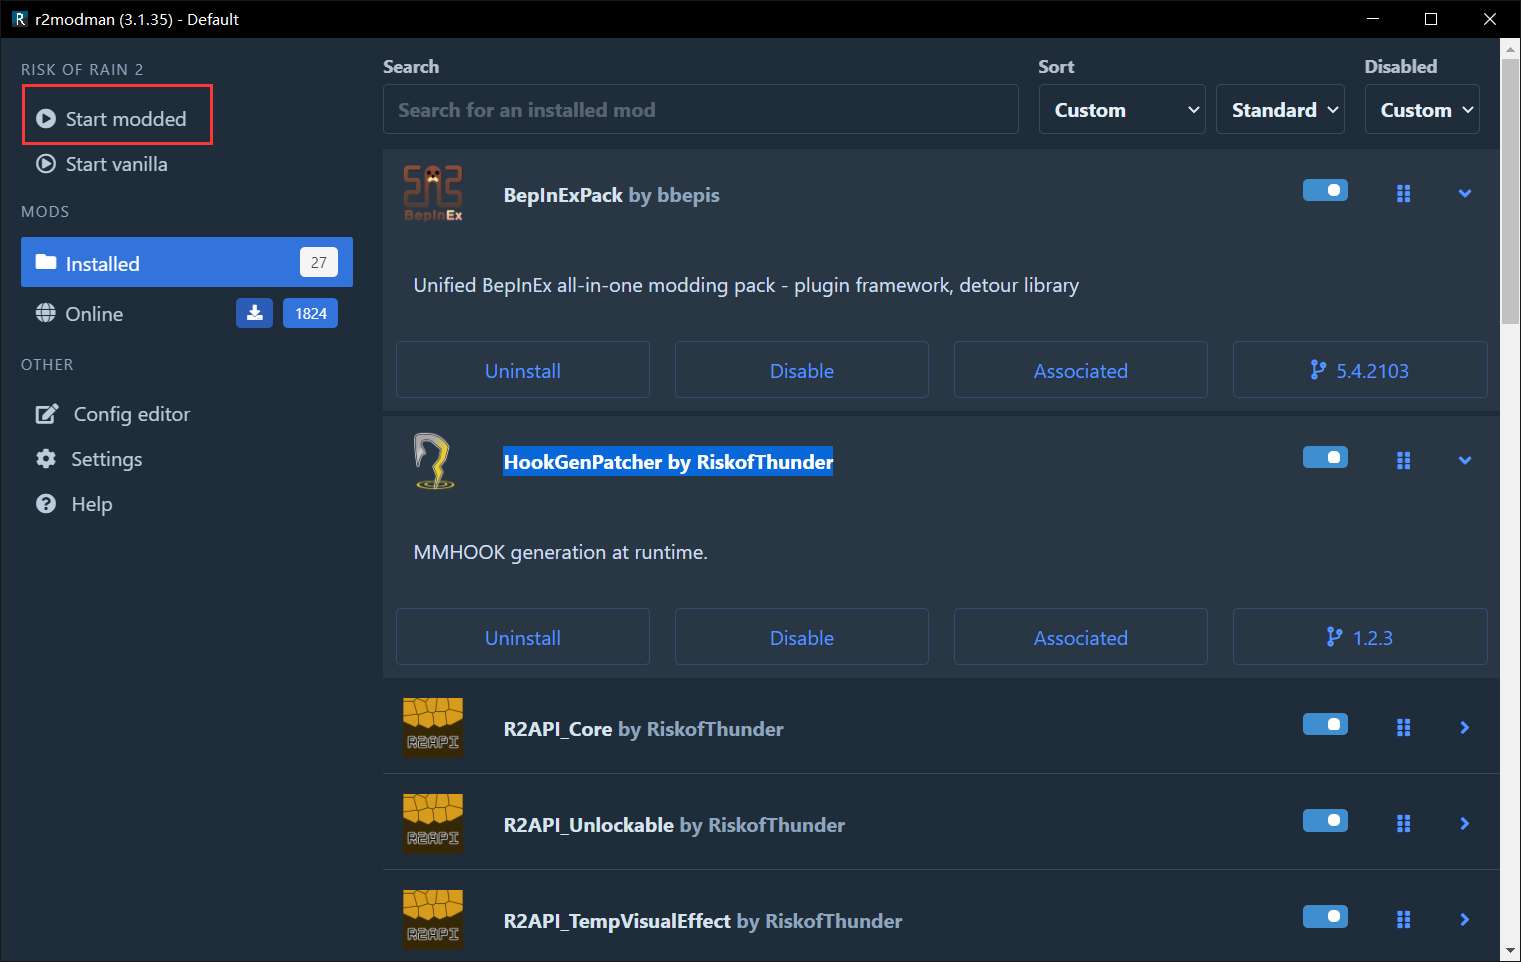Image resolution: width=1521 pixels, height=962 pixels.
Task: Click the download icon next to Online
Action: pos(254,313)
